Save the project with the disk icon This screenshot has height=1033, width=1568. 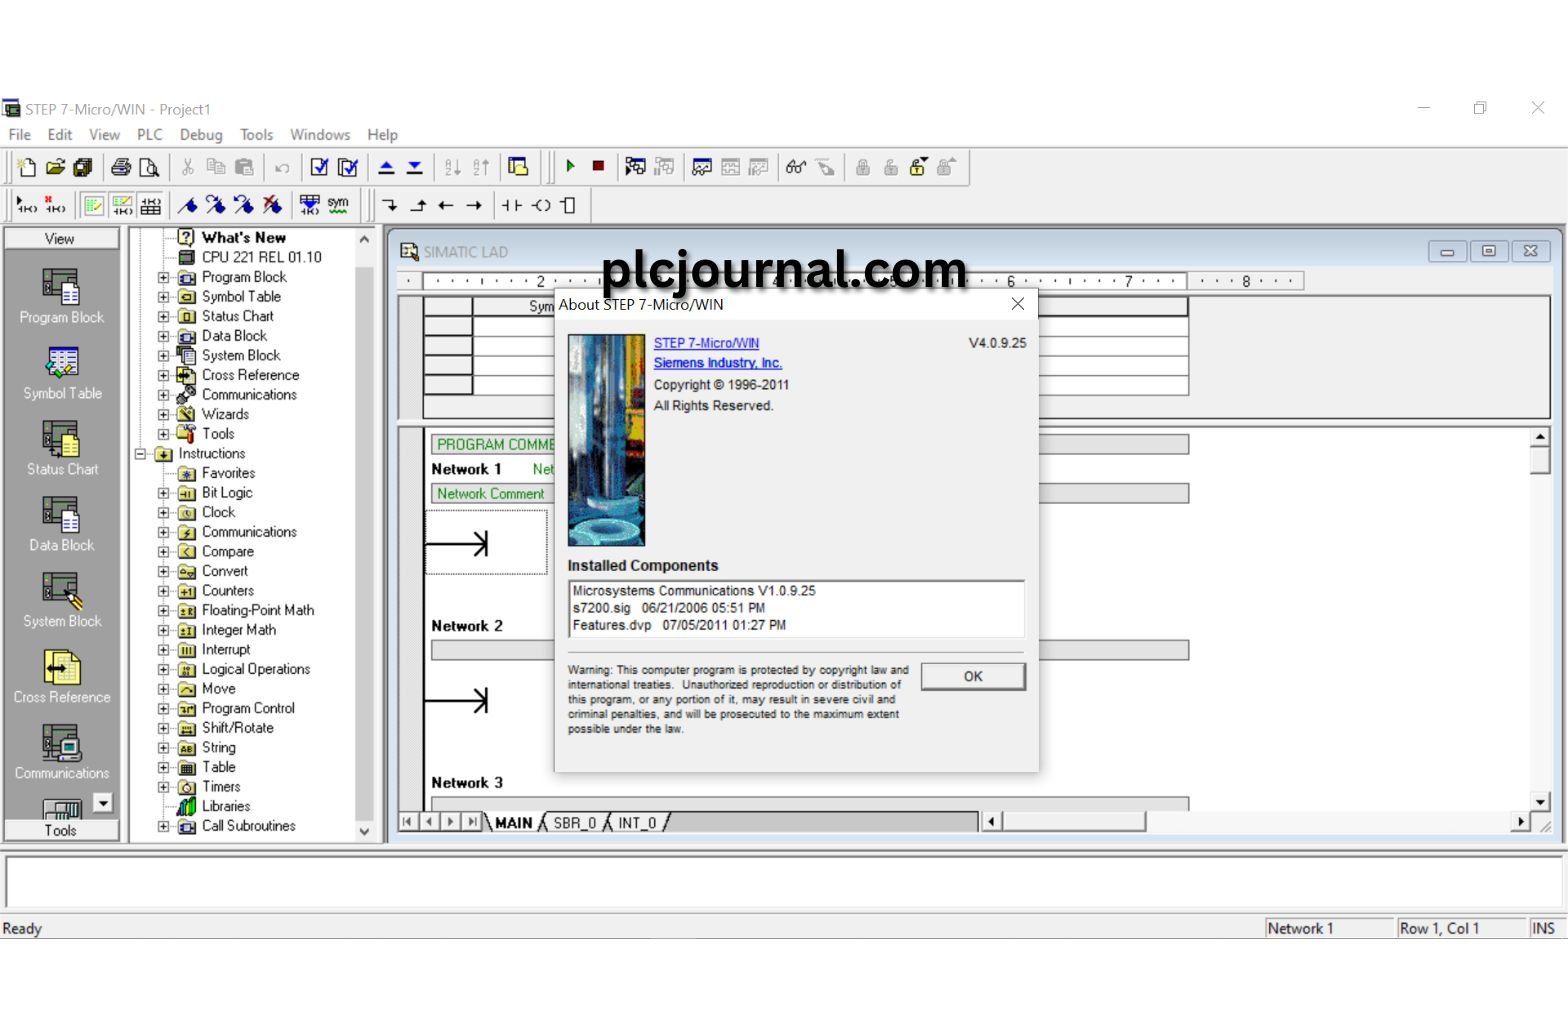pos(83,167)
